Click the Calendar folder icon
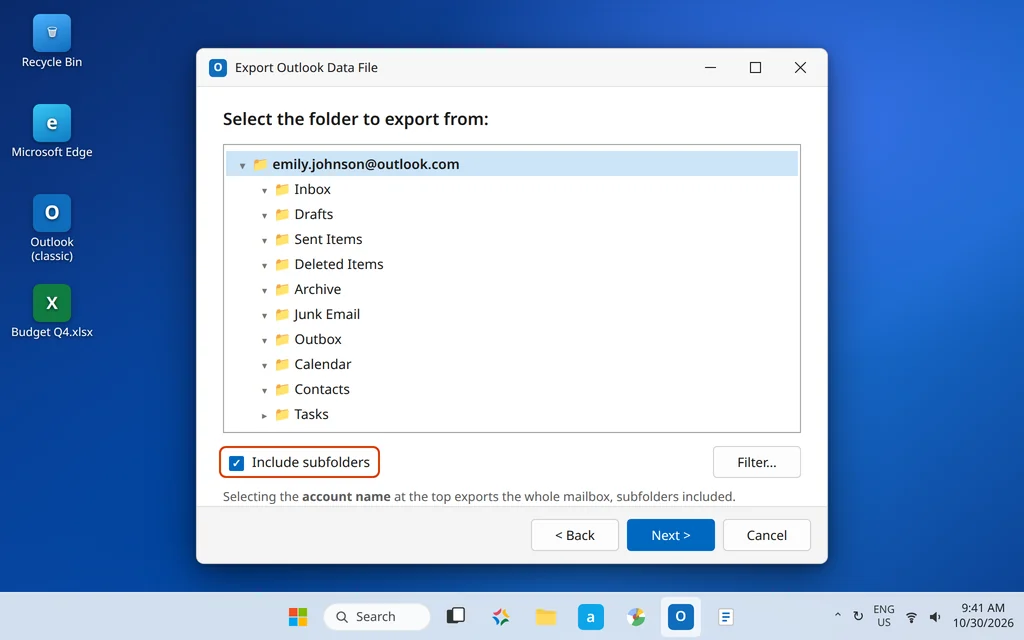This screenshot has height=640, width=1024. coord(282,364)
